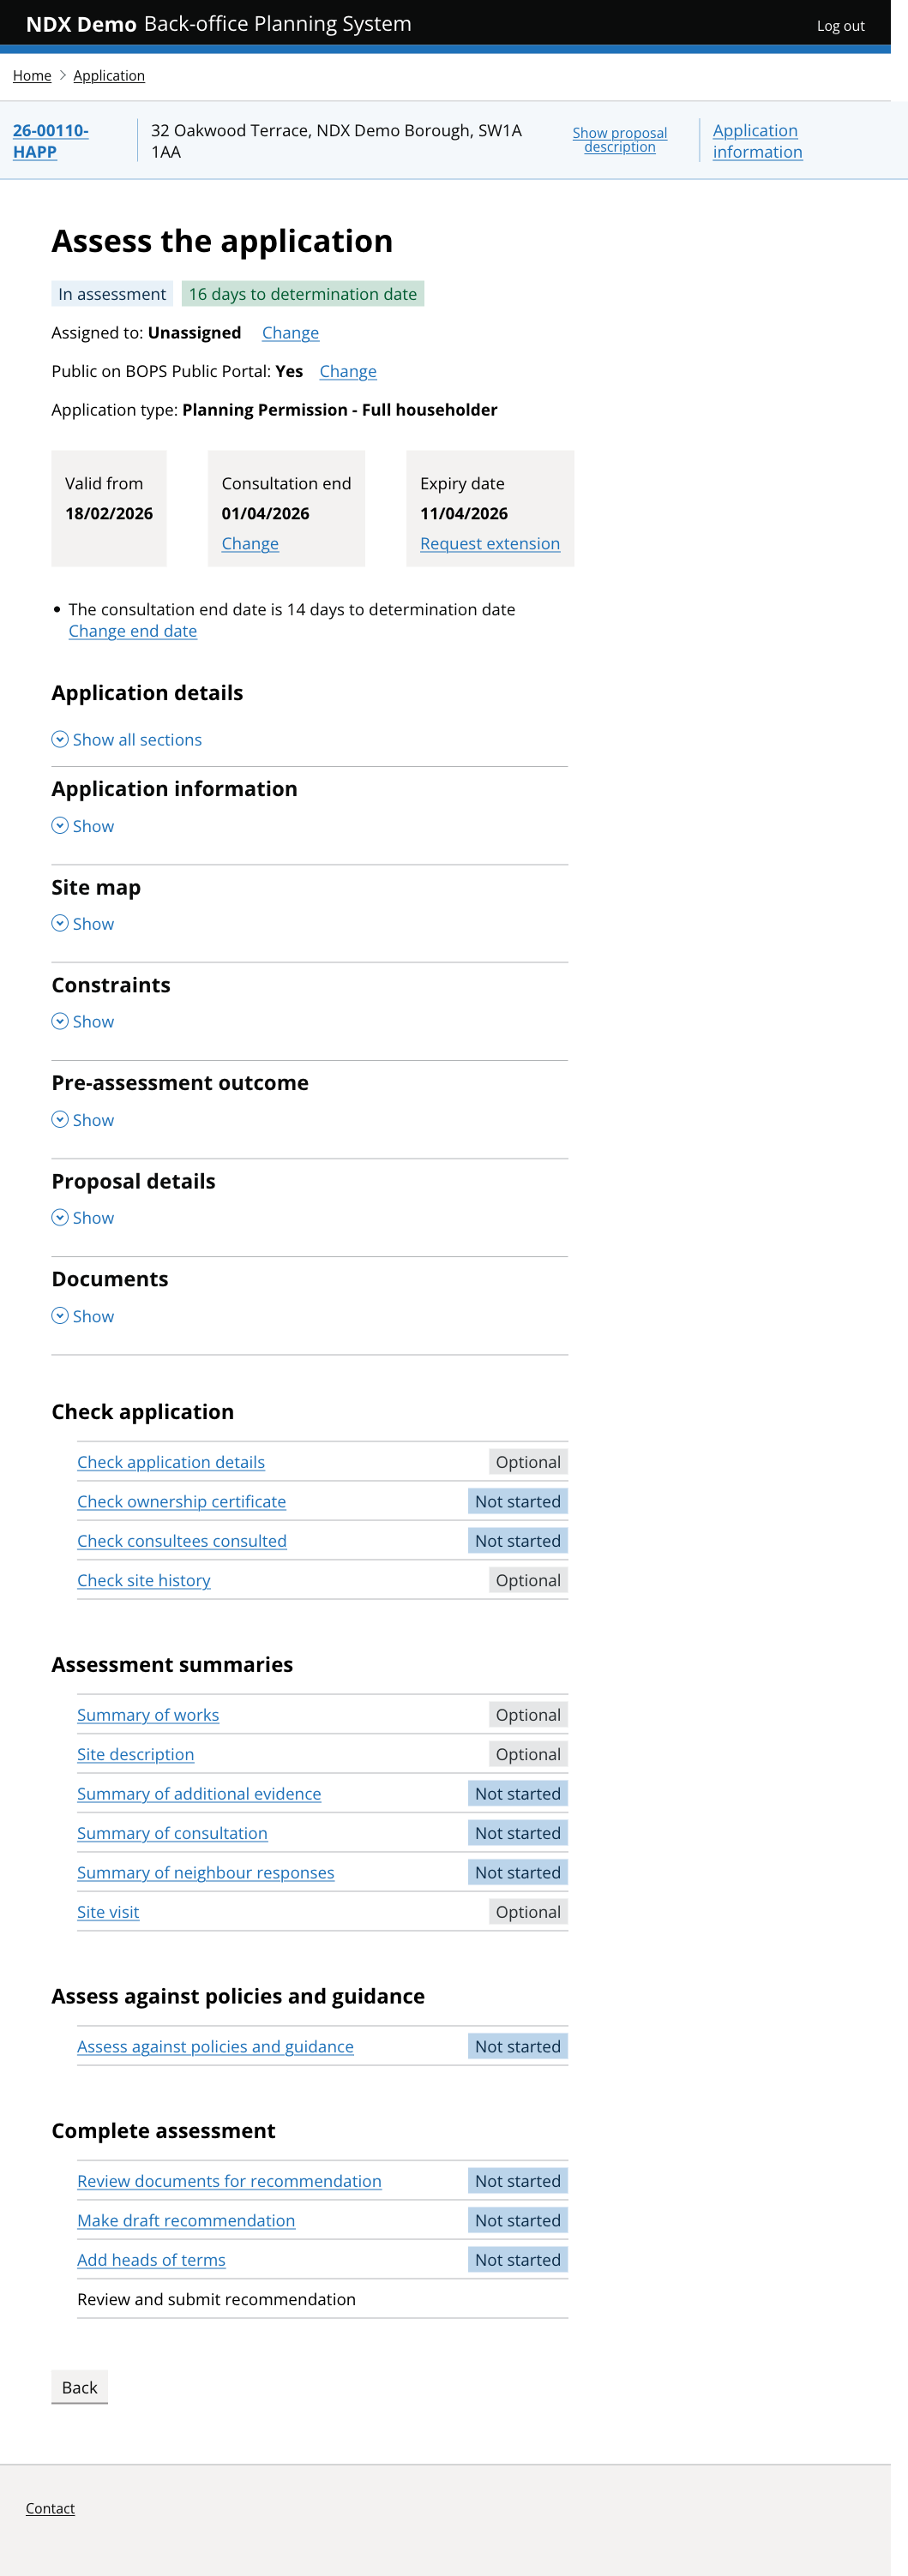This screenshot has height=2576, width=908.
Task: Open Application information in the header
Action: 756,141
